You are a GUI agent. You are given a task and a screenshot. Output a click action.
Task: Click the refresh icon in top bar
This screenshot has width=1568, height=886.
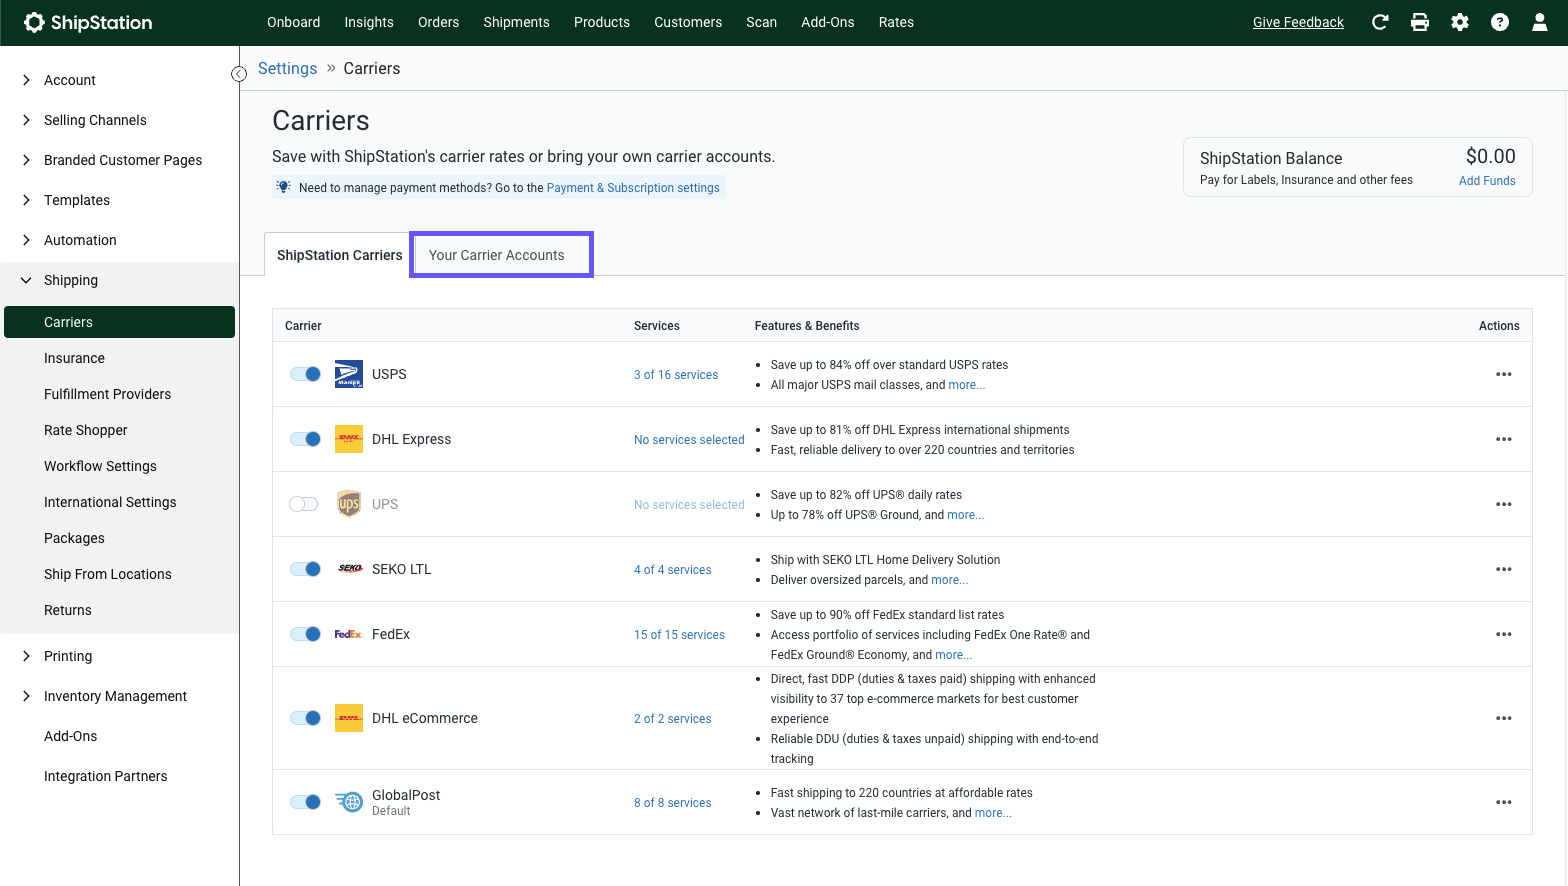pyautogui.click(x=1380, y=22)
